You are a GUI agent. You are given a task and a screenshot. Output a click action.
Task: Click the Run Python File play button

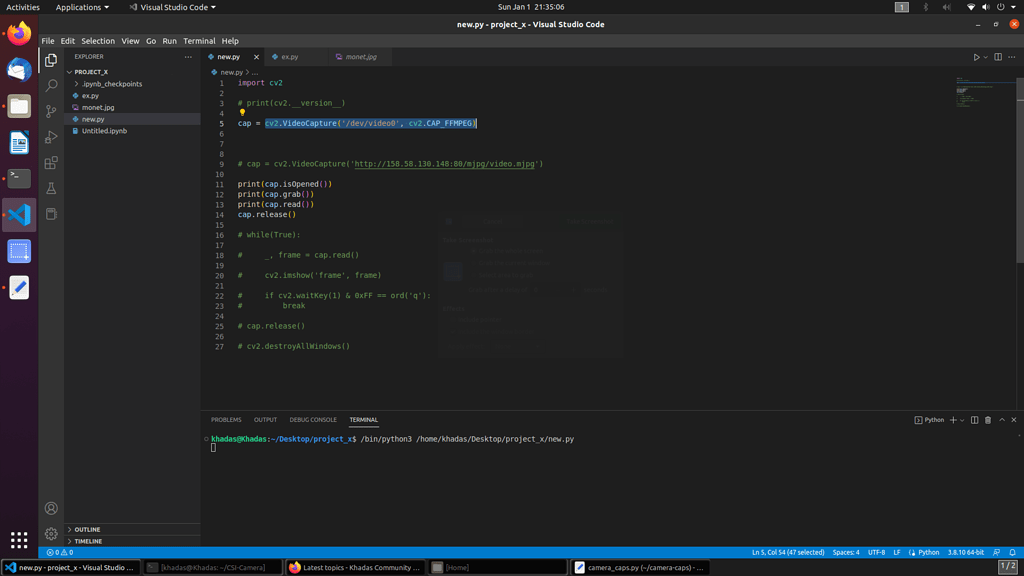coord(976,57)
